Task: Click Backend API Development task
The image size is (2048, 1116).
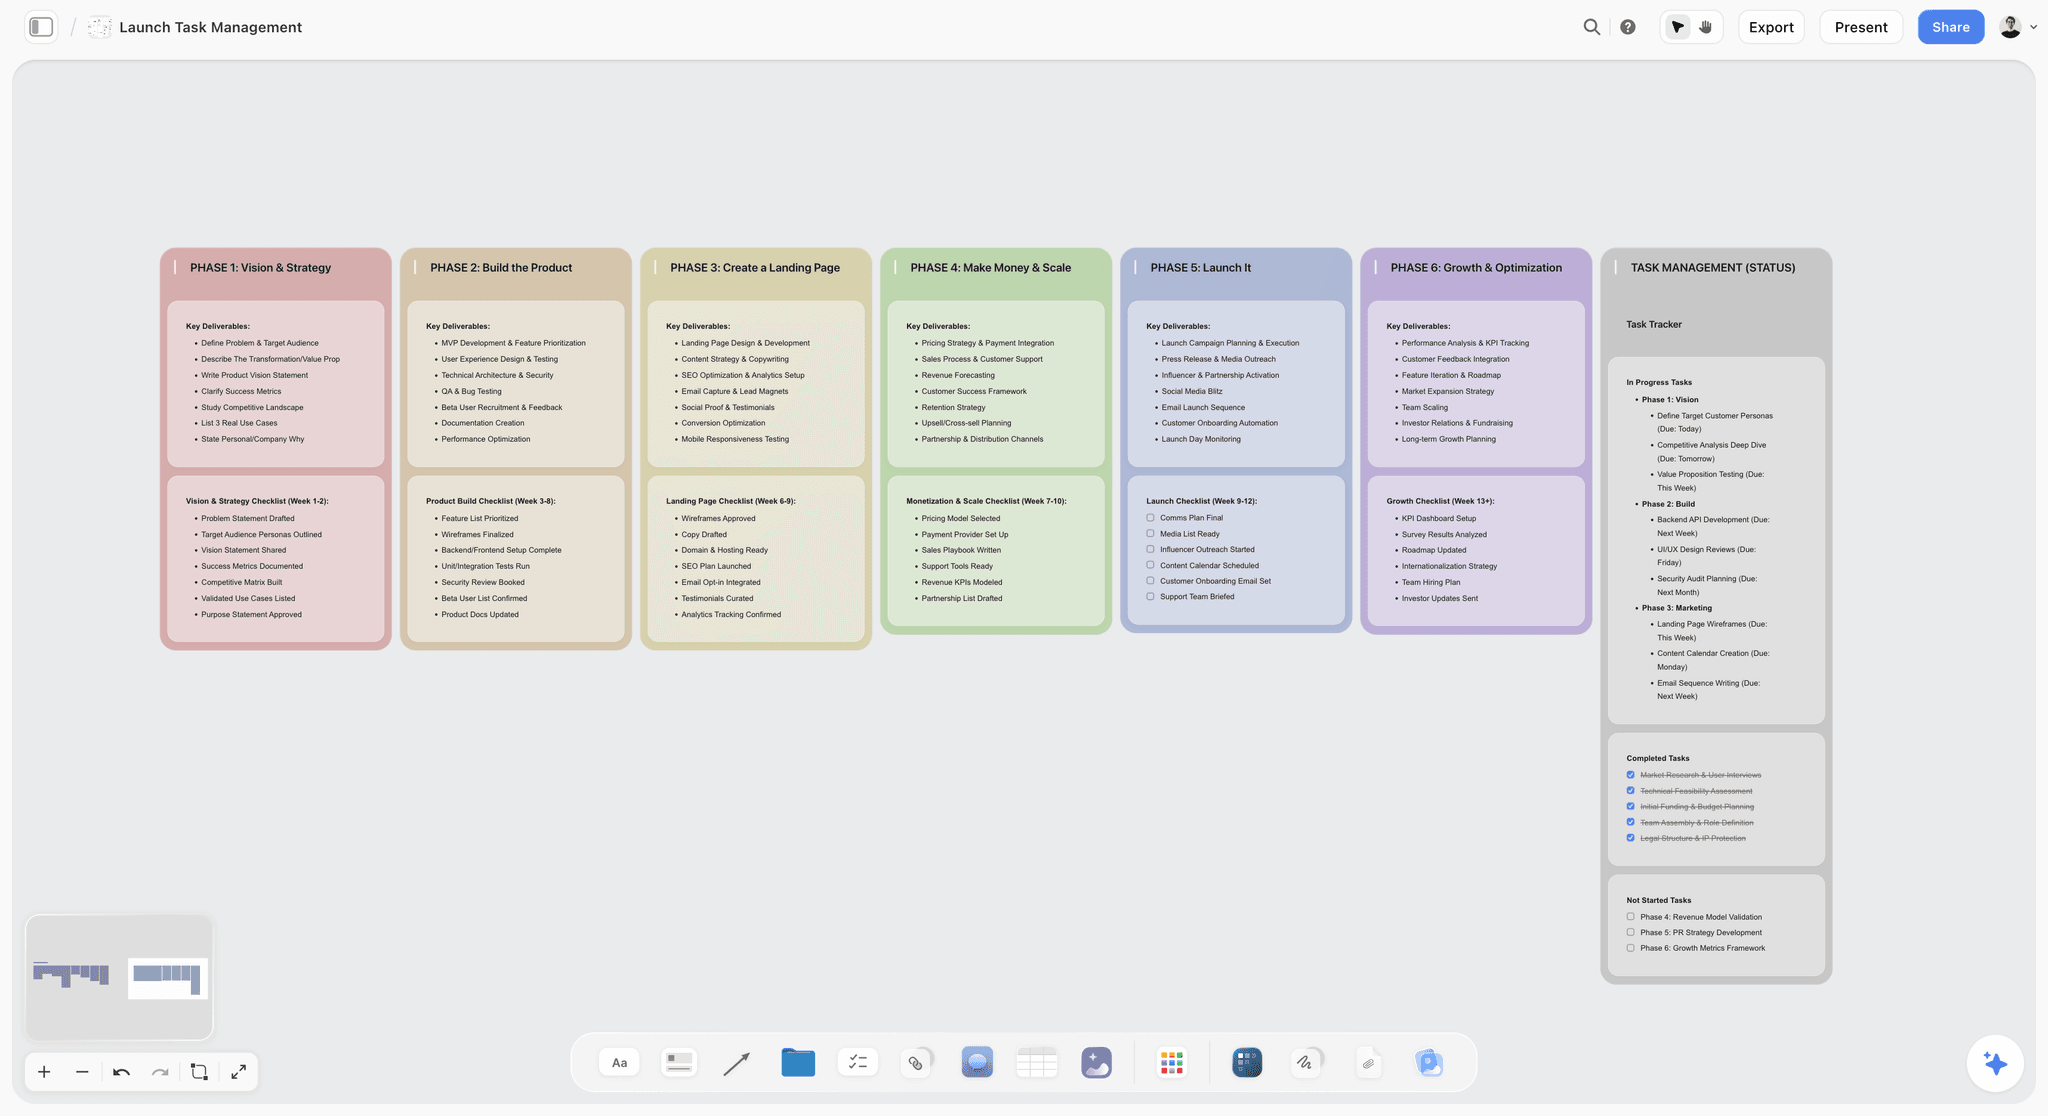Action: tap(1713, 526)
